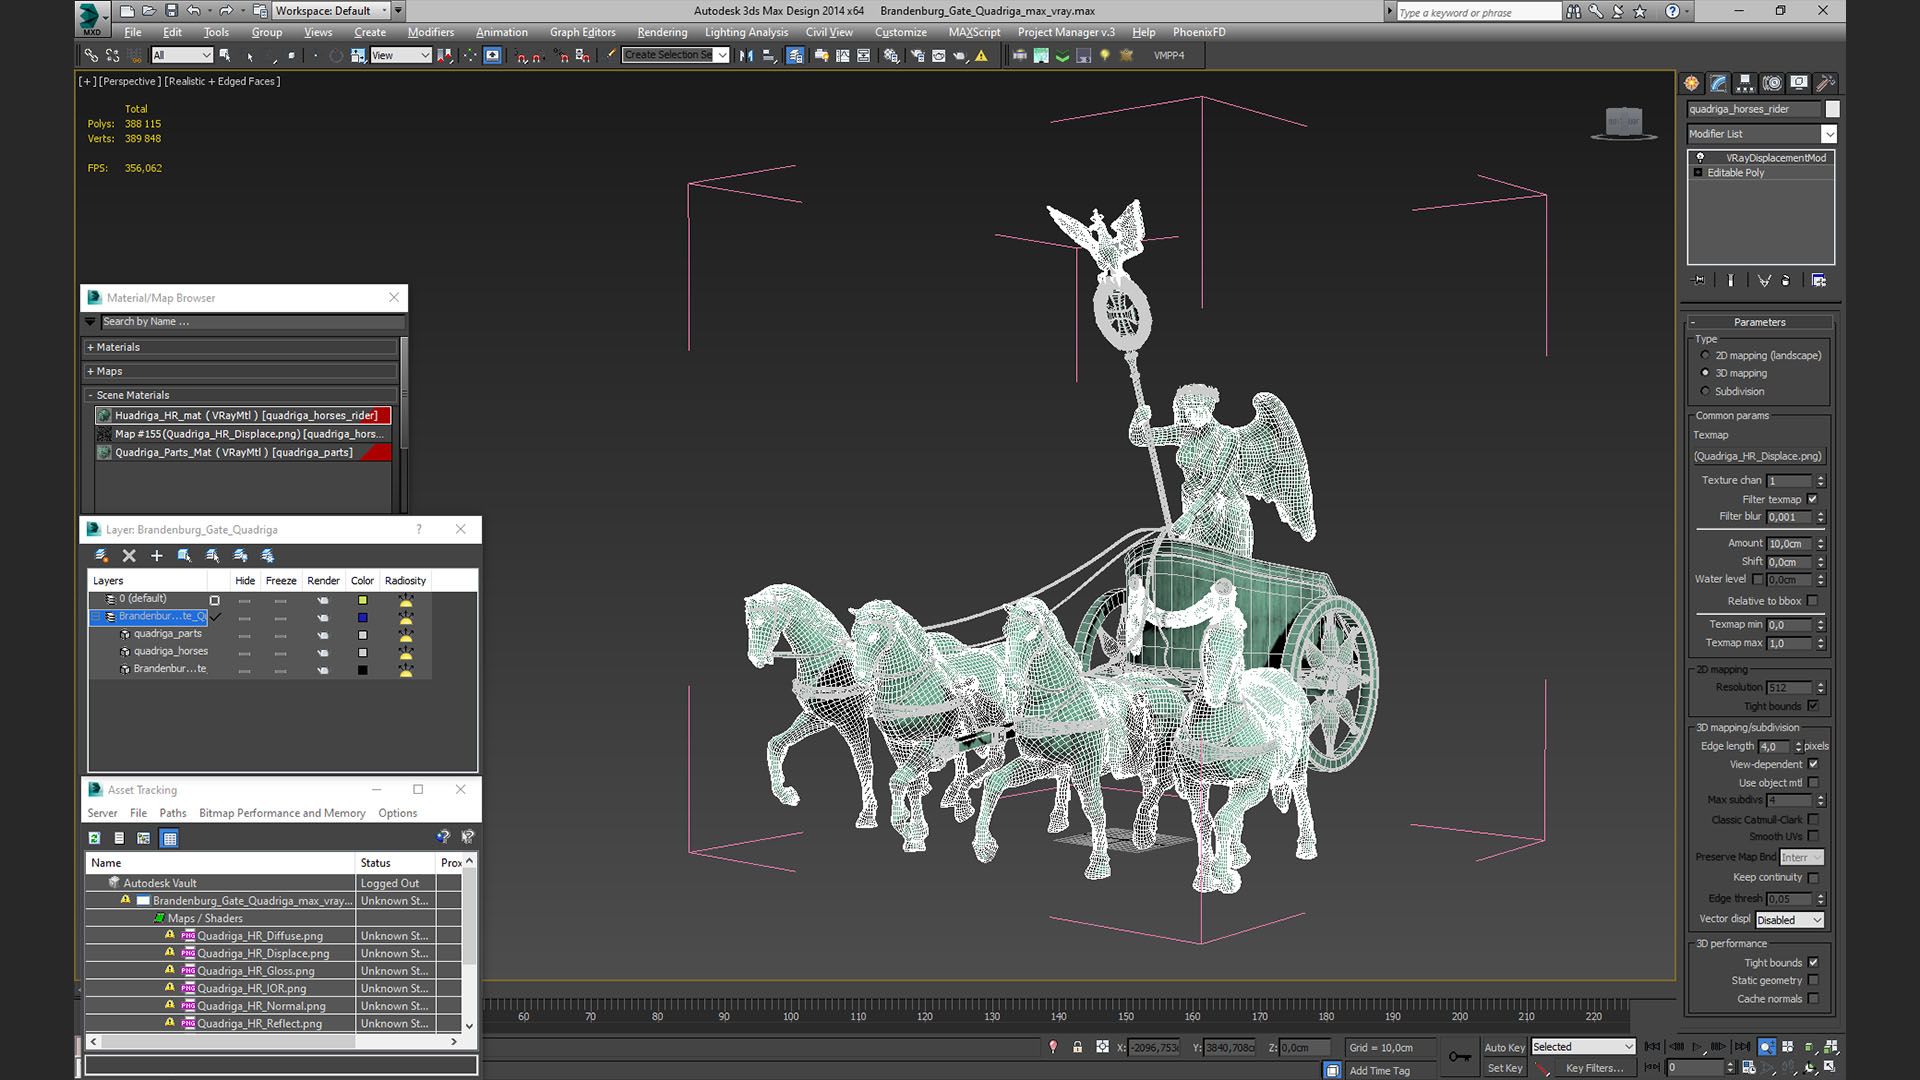Open the Hierarchy command panel tab

[1745, 83]
